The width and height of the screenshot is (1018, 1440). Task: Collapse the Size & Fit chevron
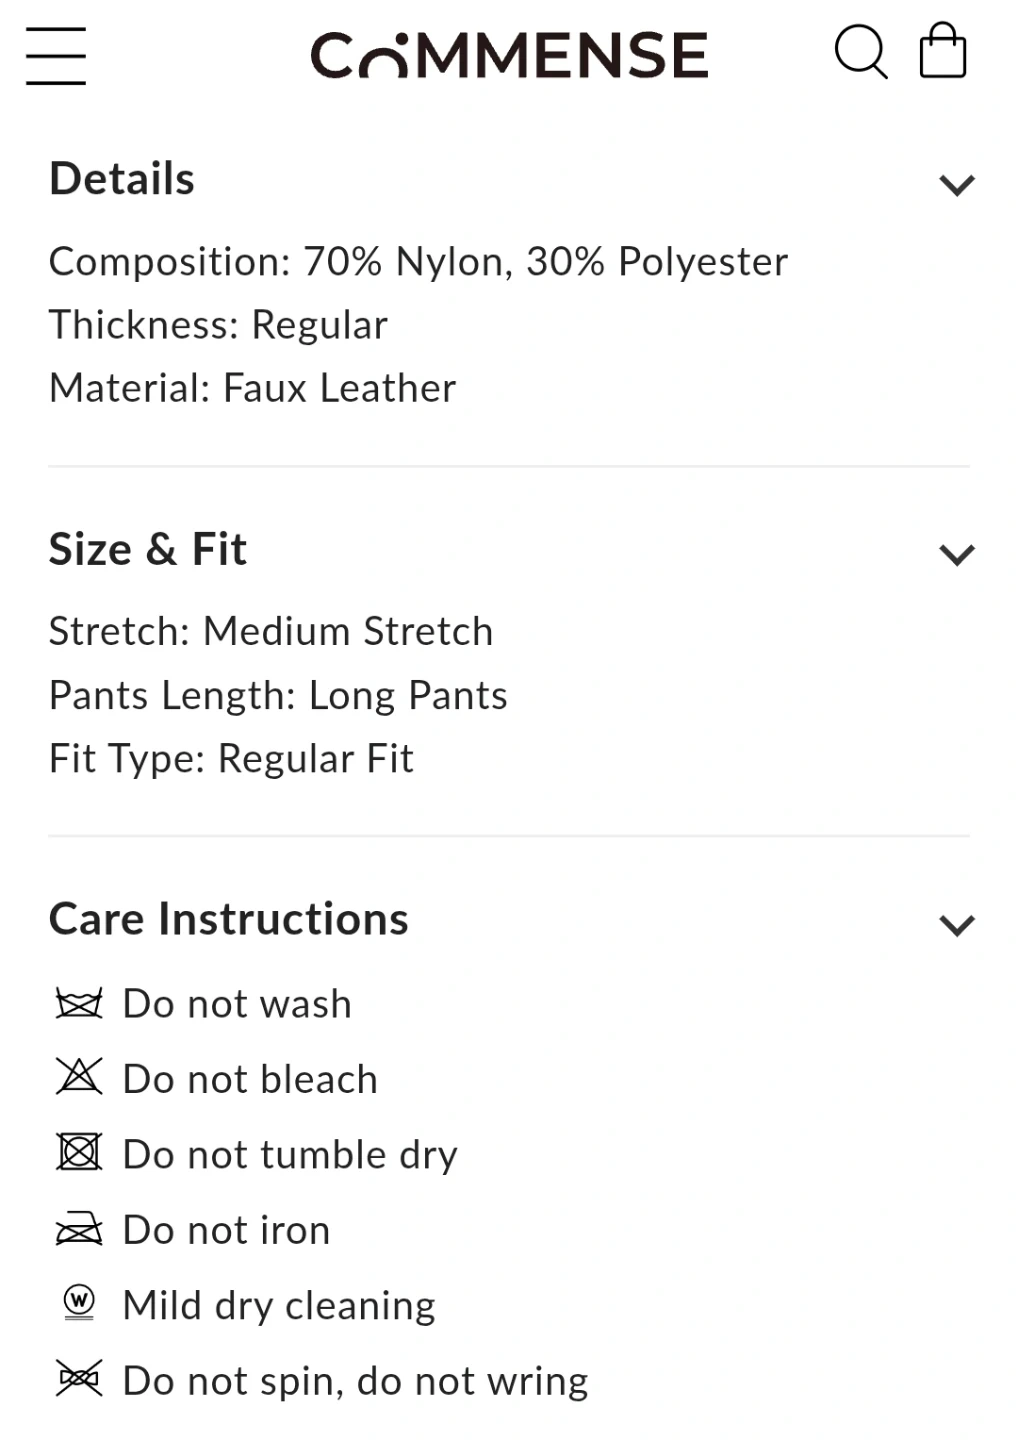click(x=956, y=555)
